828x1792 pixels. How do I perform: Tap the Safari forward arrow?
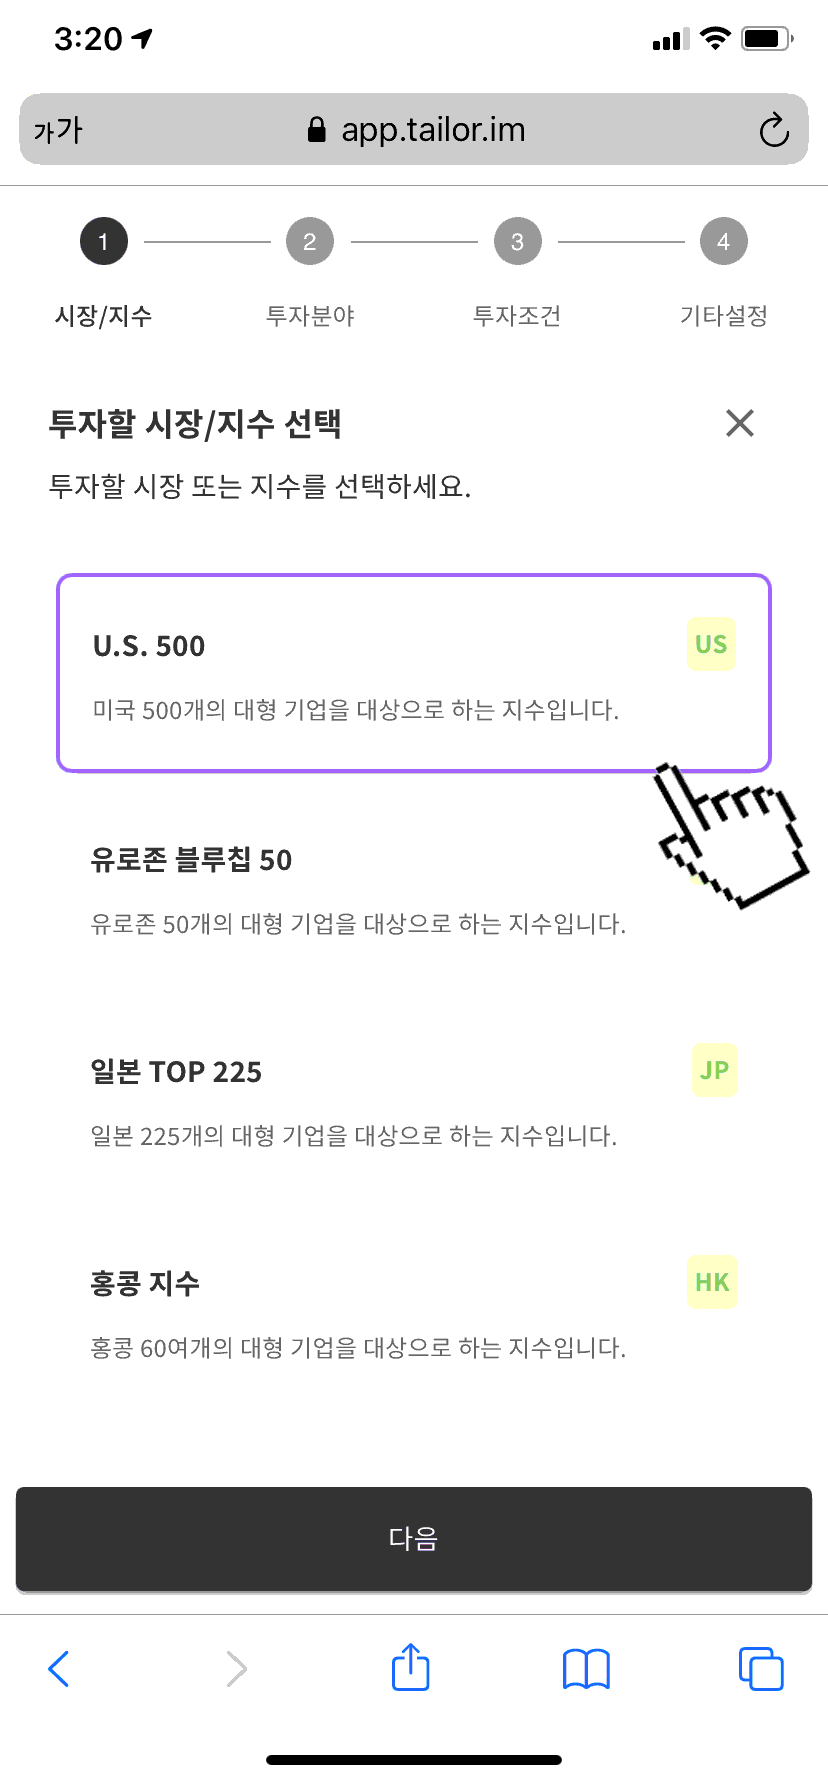pos(236,1669)
